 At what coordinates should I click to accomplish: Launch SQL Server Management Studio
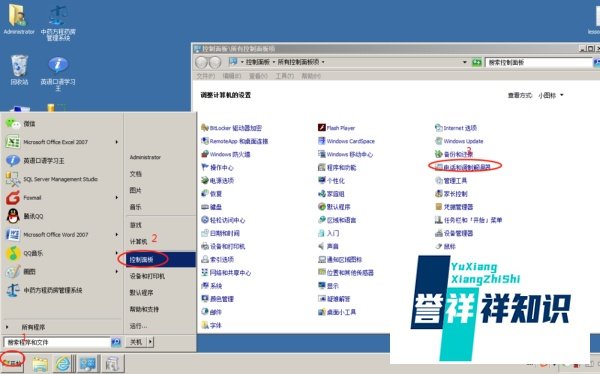click(x=62, y=179)
